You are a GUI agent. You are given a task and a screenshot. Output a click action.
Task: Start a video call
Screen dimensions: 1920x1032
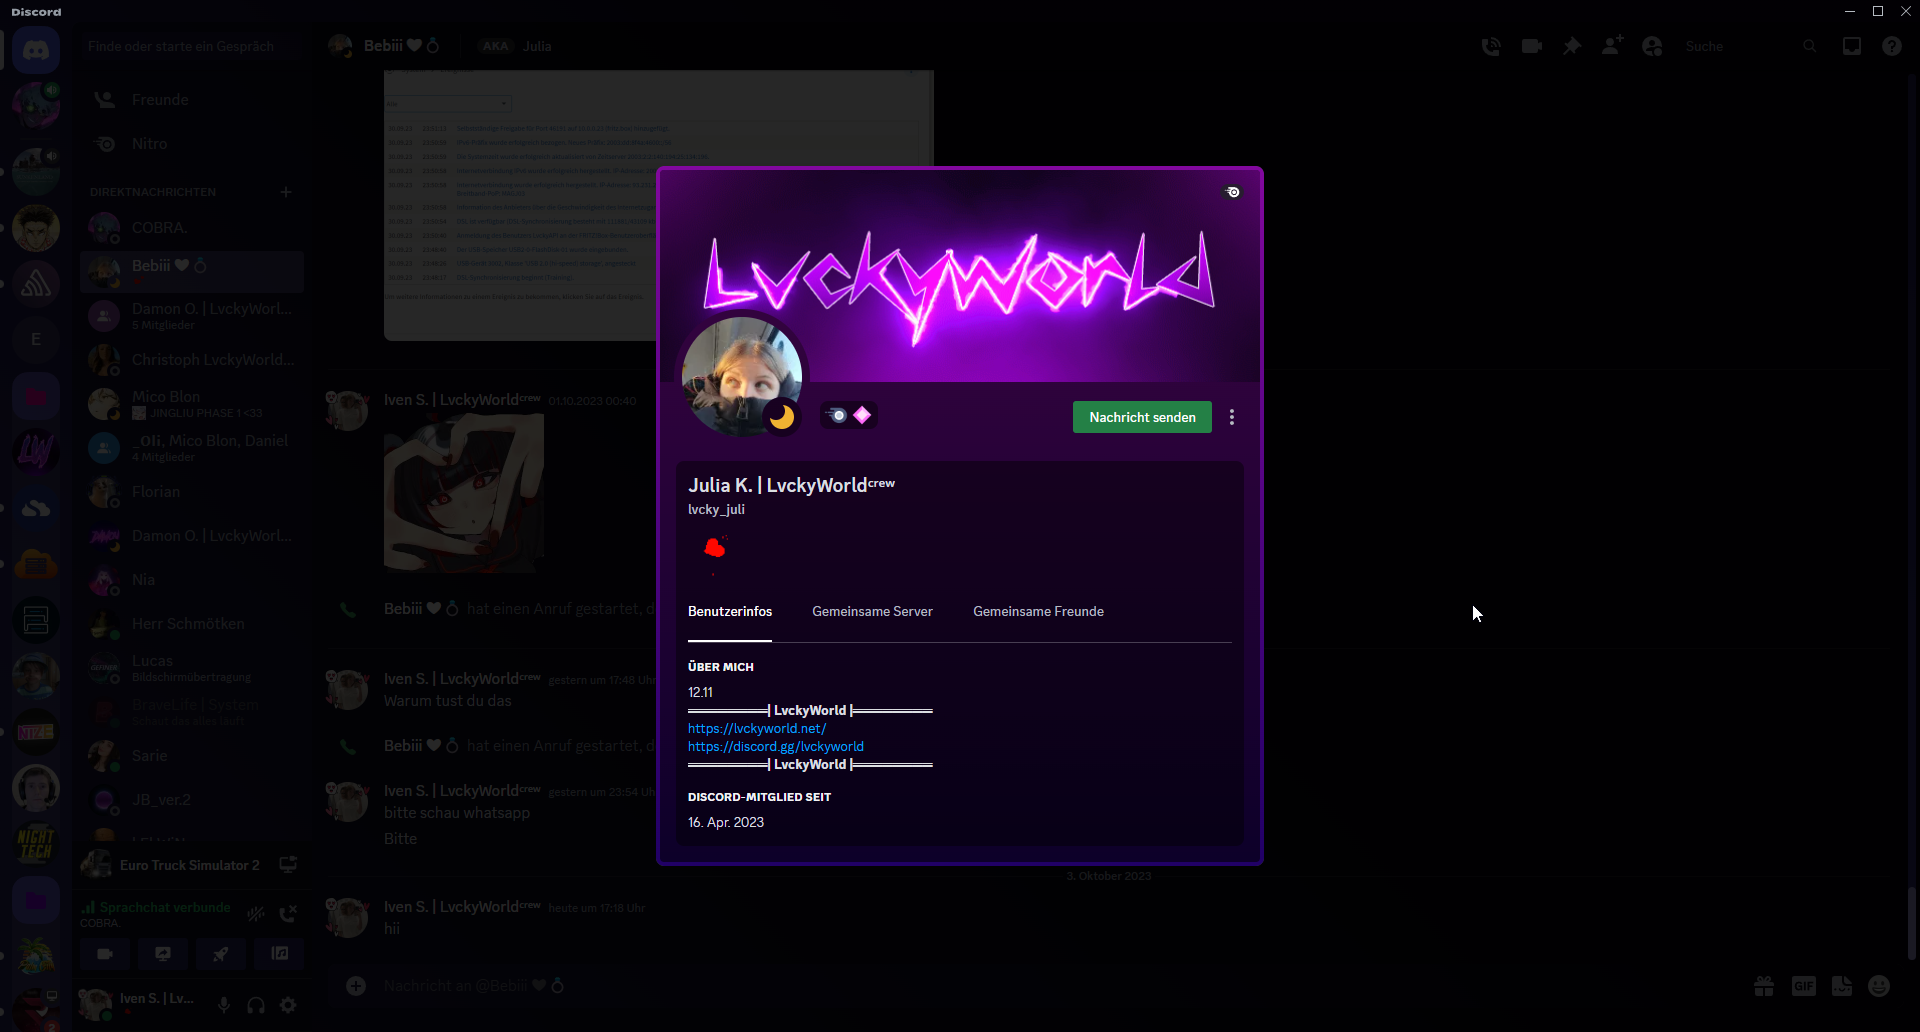click(x=1531, y=46)
